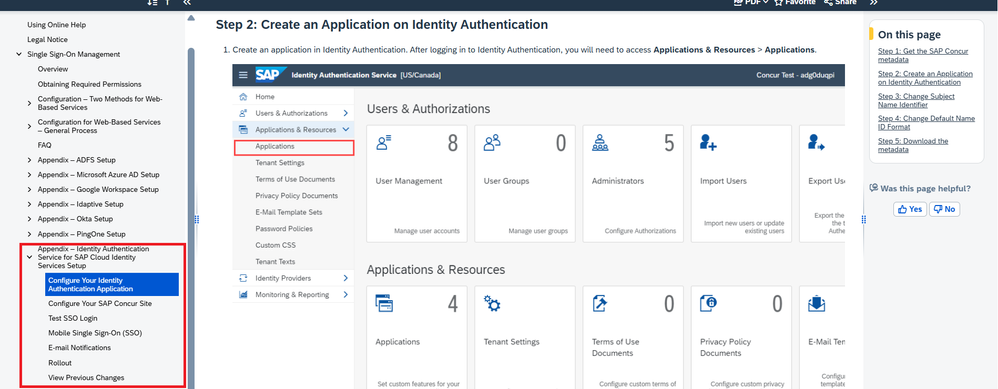Jump to Step 1: Get the SAP Concur metadata

[914, 55]
